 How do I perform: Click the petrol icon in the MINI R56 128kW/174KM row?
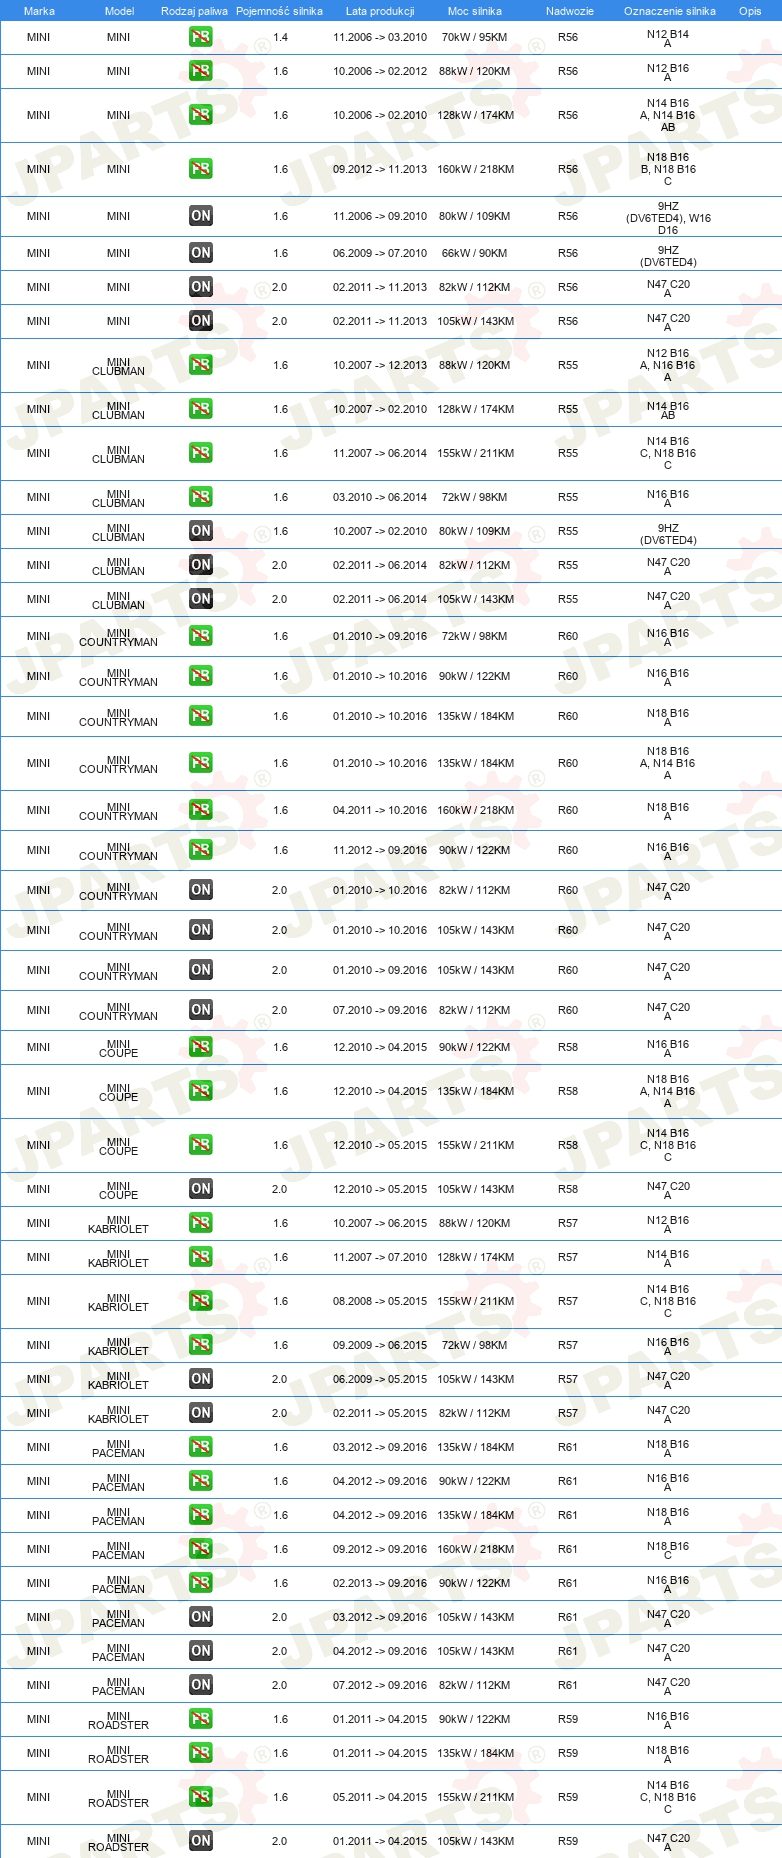(x=201, y=115)
